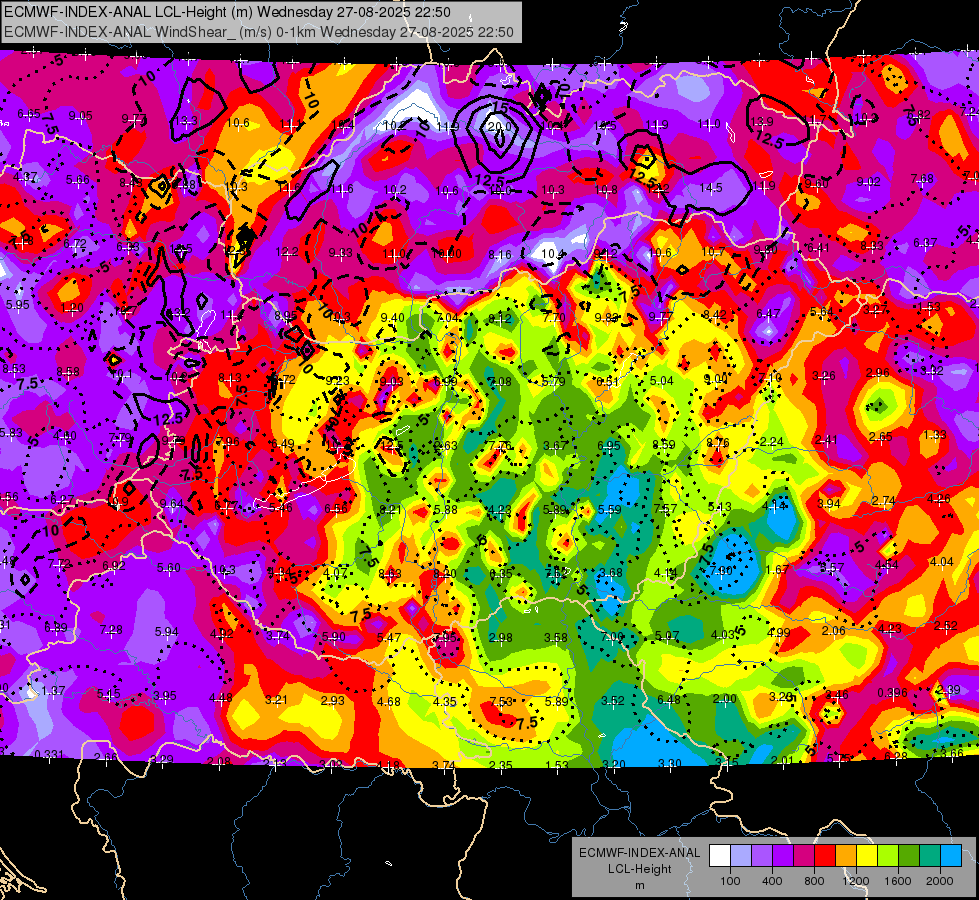Screen dimensions: 979x900
Task: Click the legend tick label 2000
Action: point(940,881)
